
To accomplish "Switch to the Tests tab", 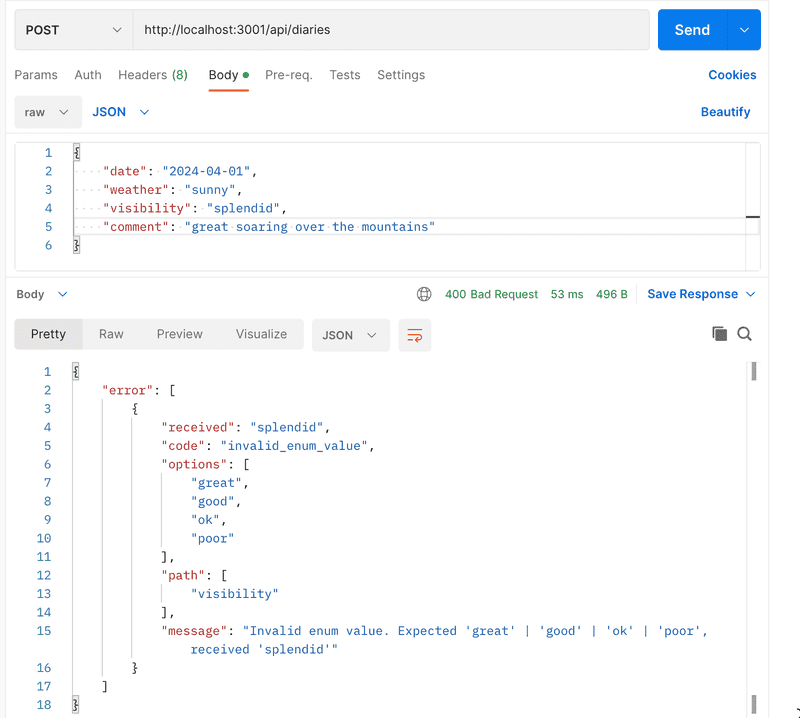I will (x=345, y=75).
